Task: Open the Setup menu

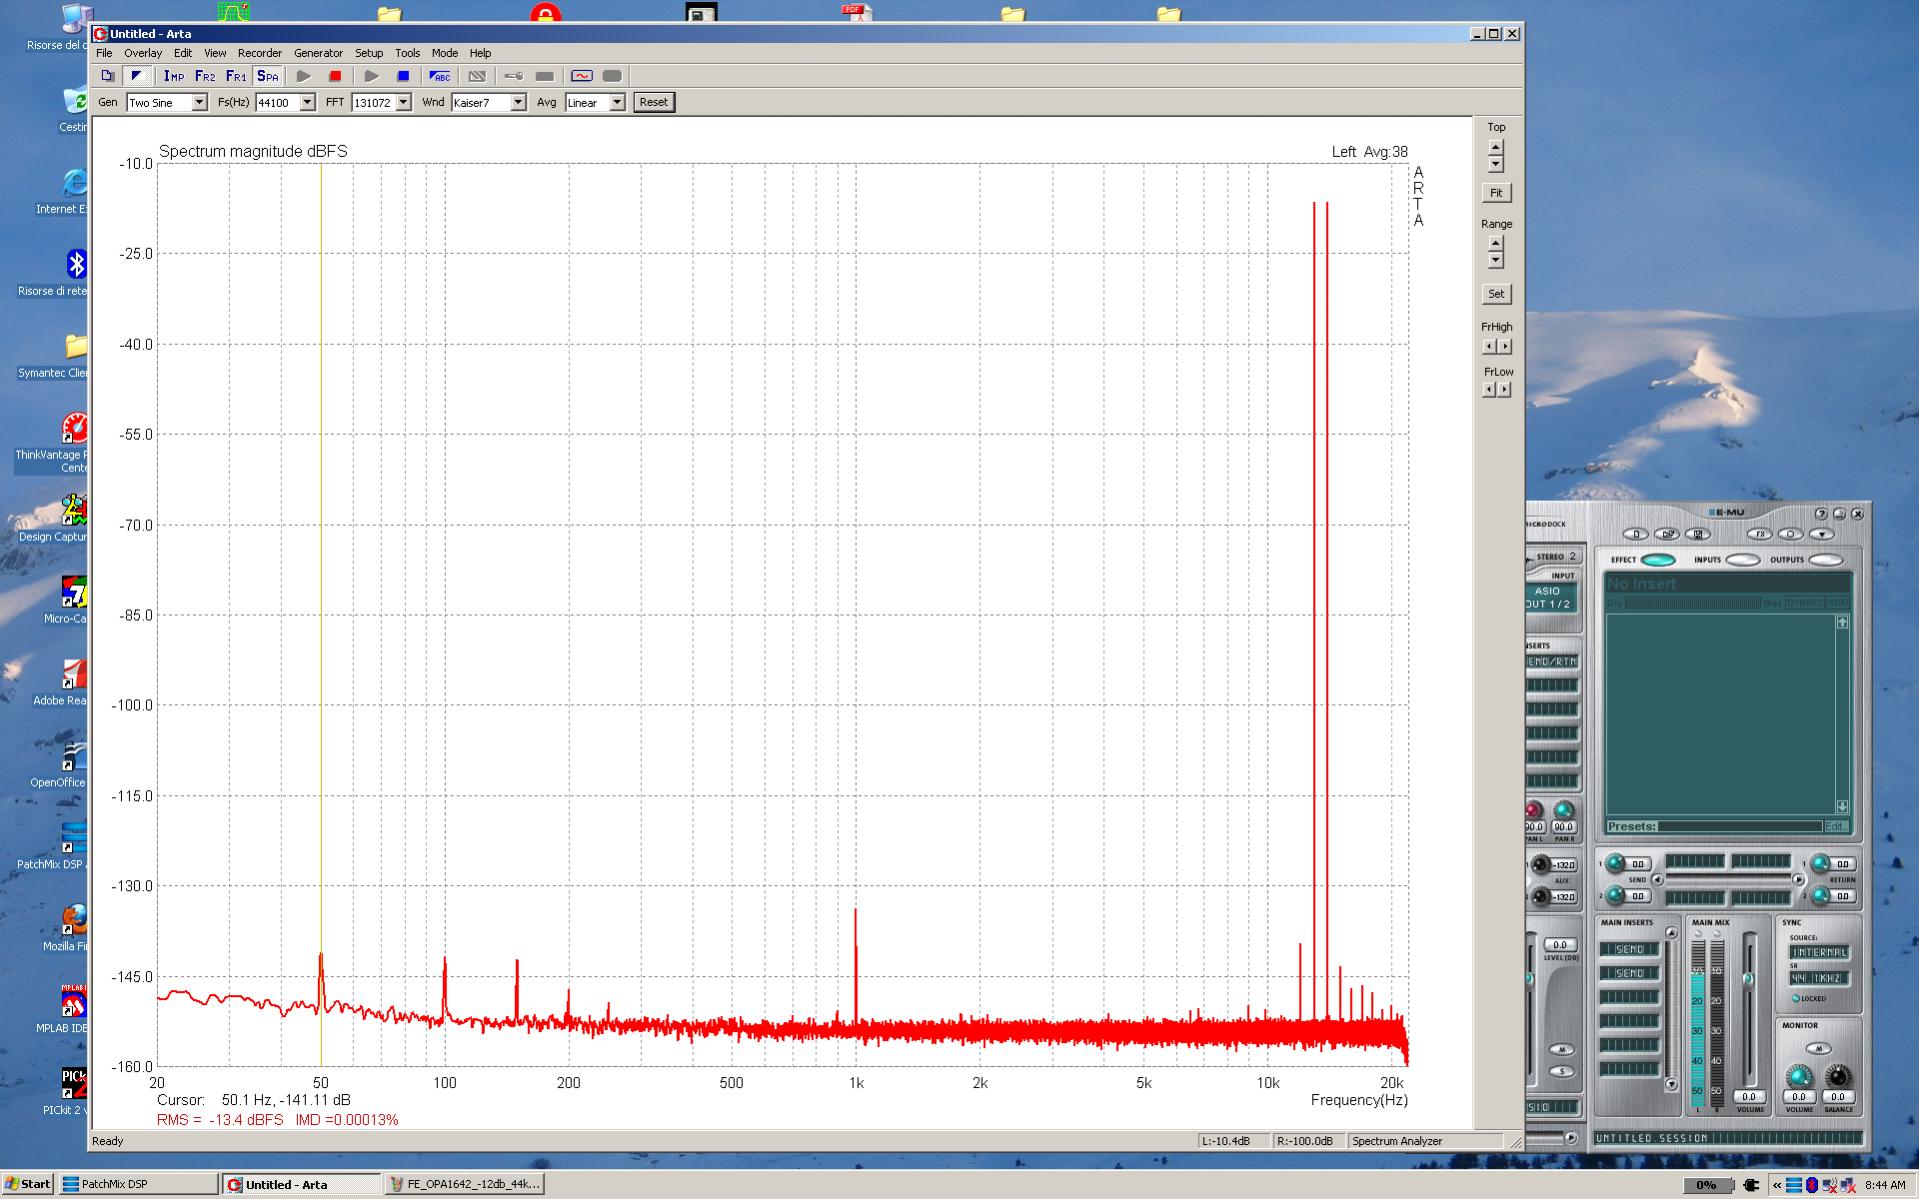Action: tap(369, 53)
